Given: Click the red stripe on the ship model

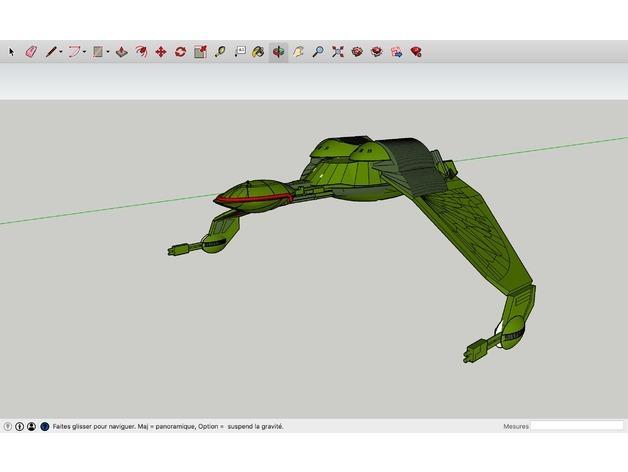Looking at the screenshot, I should (x=252, y=198).
